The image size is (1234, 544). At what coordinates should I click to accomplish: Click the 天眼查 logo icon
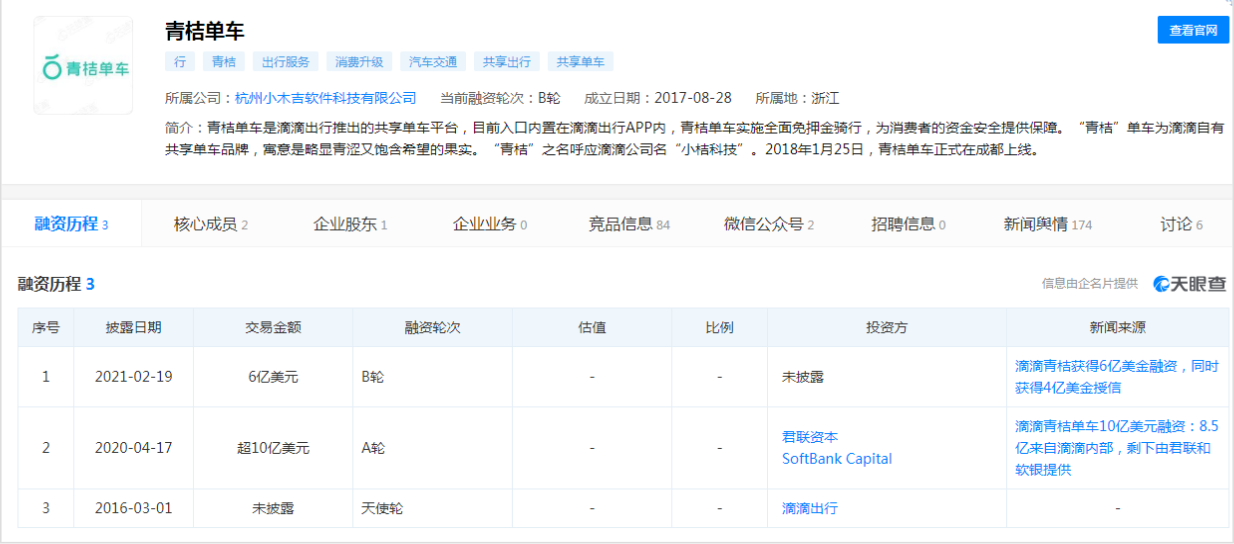coord(1189,284)
